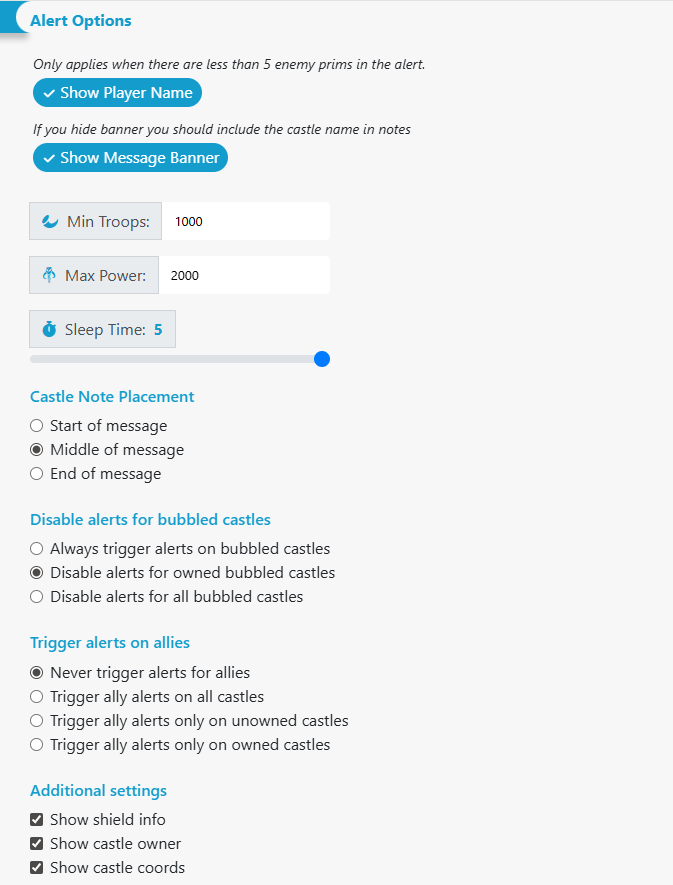
Task: Toggle the Show Player Name setting
Action: coord(117,92)
